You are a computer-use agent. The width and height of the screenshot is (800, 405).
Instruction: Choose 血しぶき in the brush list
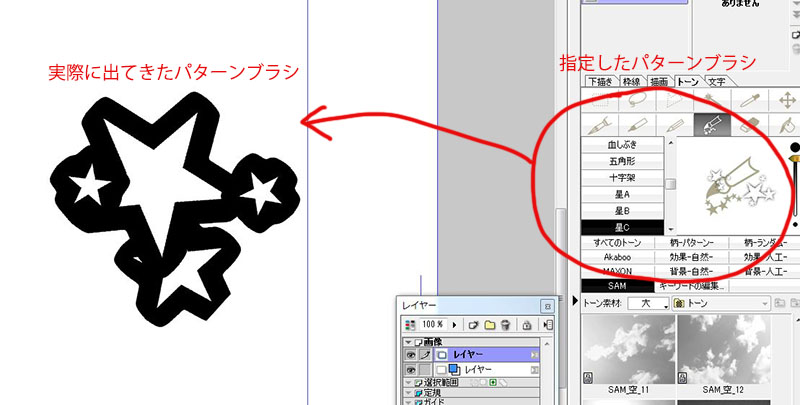(x=622, y=145)
